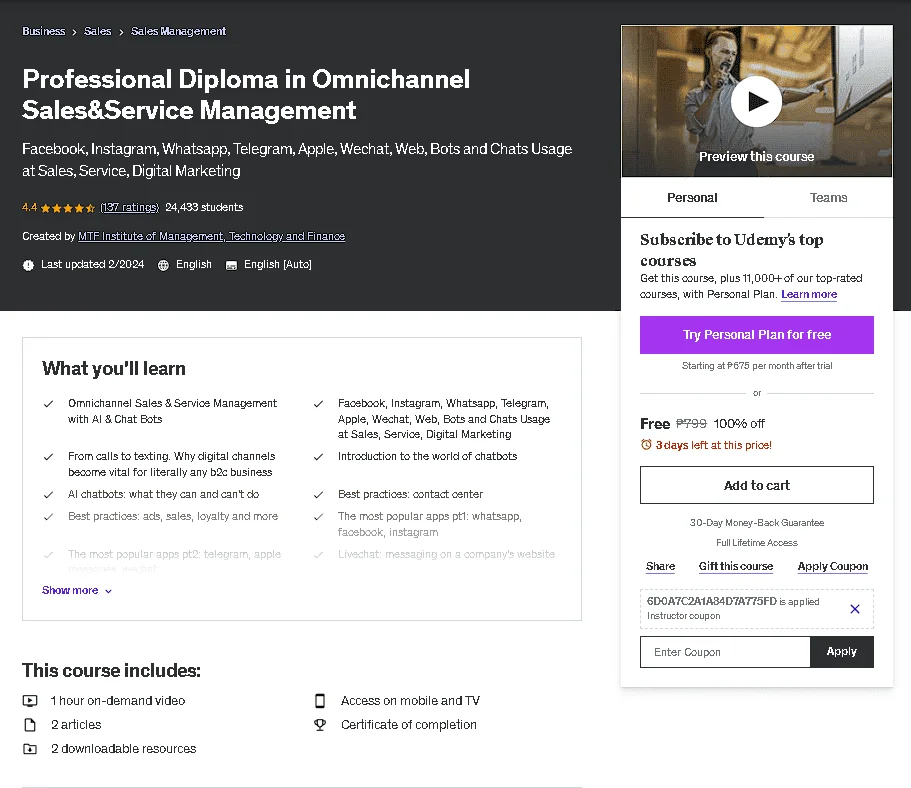Click the last updated alert icon
The height and width of the screenshot is (788, 911).
coord(28,265)
